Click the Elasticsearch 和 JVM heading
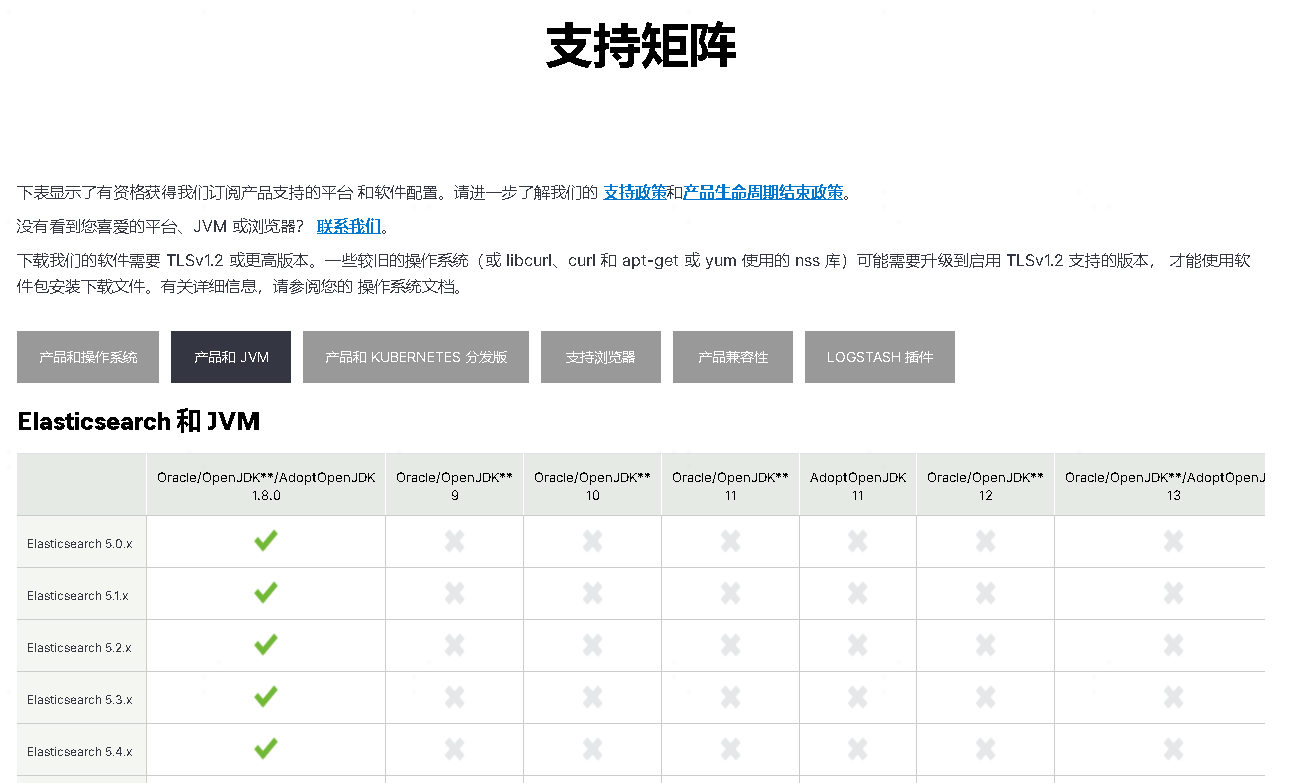The height and width of the screenshot is (783, 1298). (x=139, y=422)
